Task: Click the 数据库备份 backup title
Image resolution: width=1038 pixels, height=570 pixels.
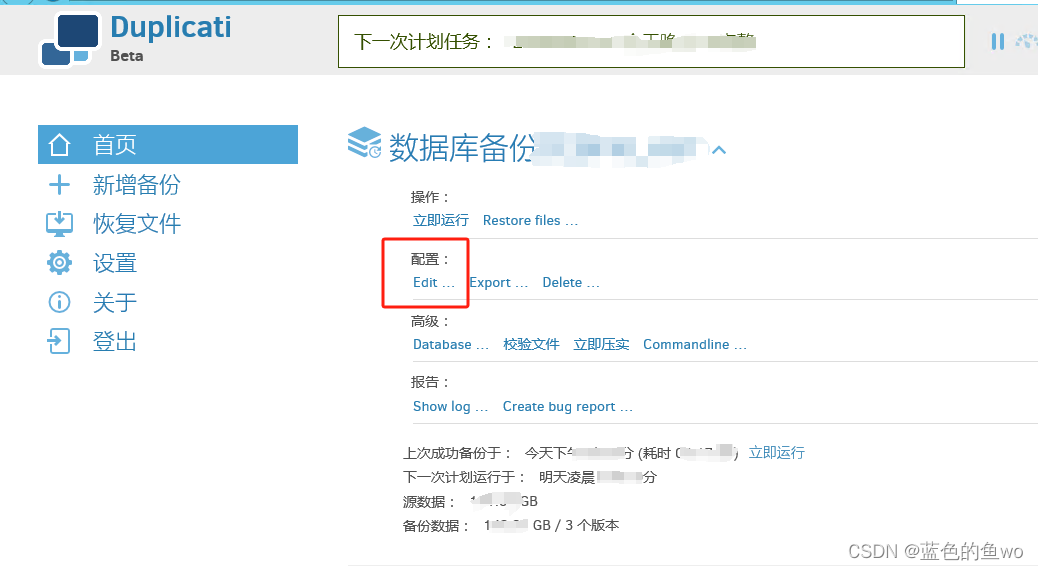Action: pos(462,148)
